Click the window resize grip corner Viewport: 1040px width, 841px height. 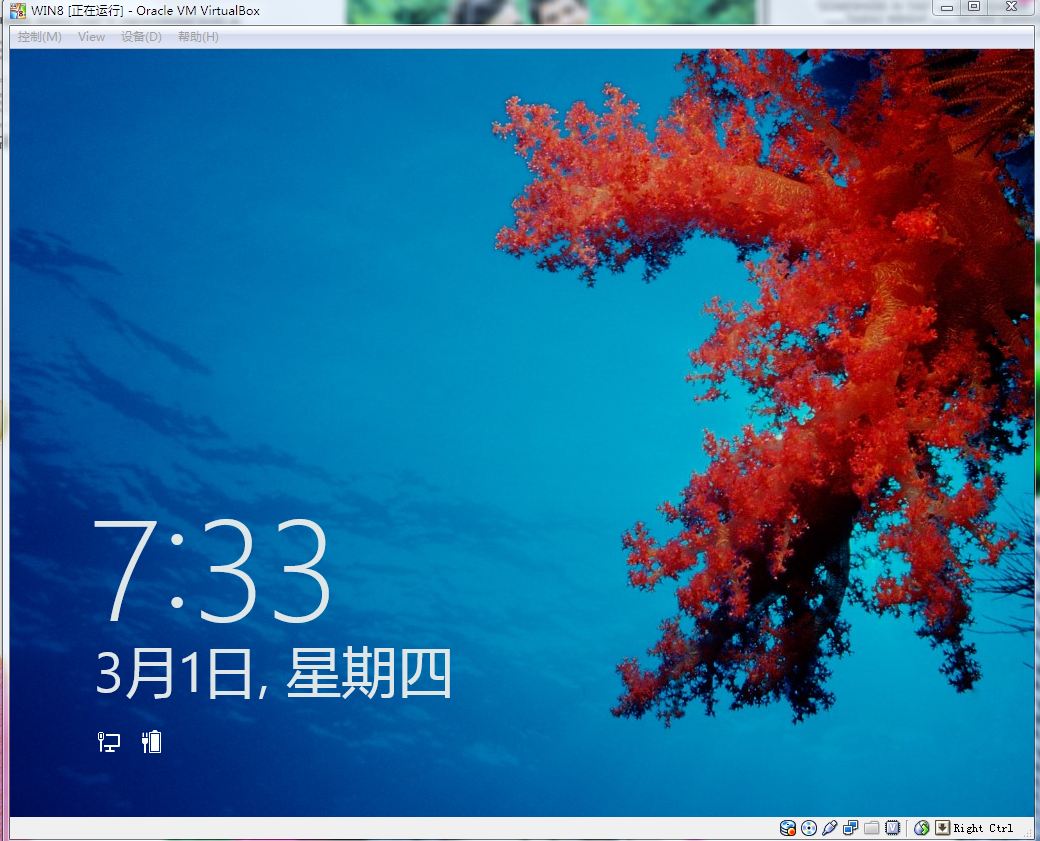pyautogui.click(x=1027, y=832)
